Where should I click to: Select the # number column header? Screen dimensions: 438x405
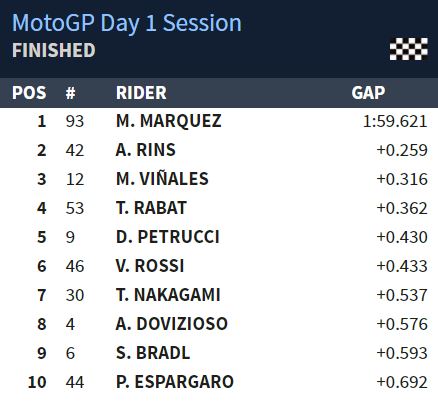[x=70, y=93]
